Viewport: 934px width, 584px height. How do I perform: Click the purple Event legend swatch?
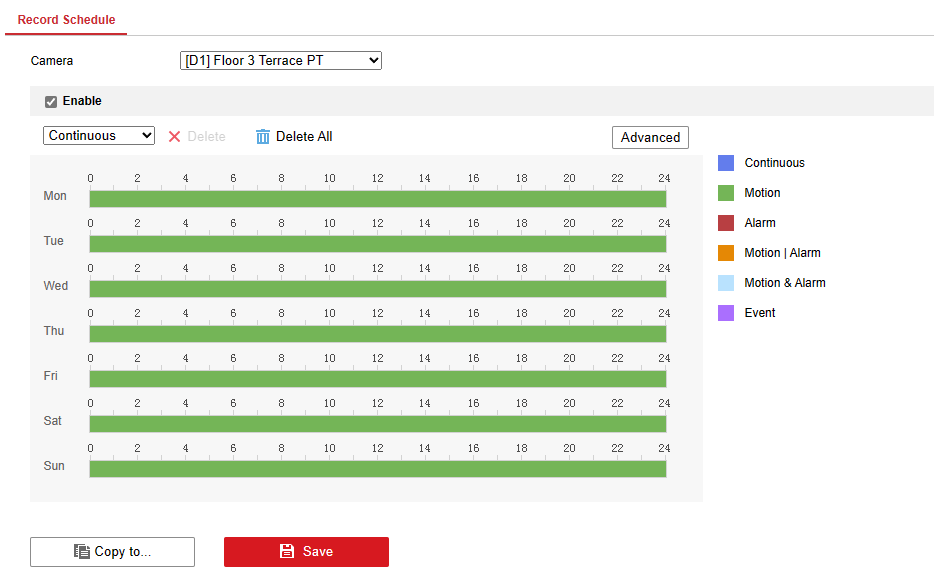click(726, 313)
